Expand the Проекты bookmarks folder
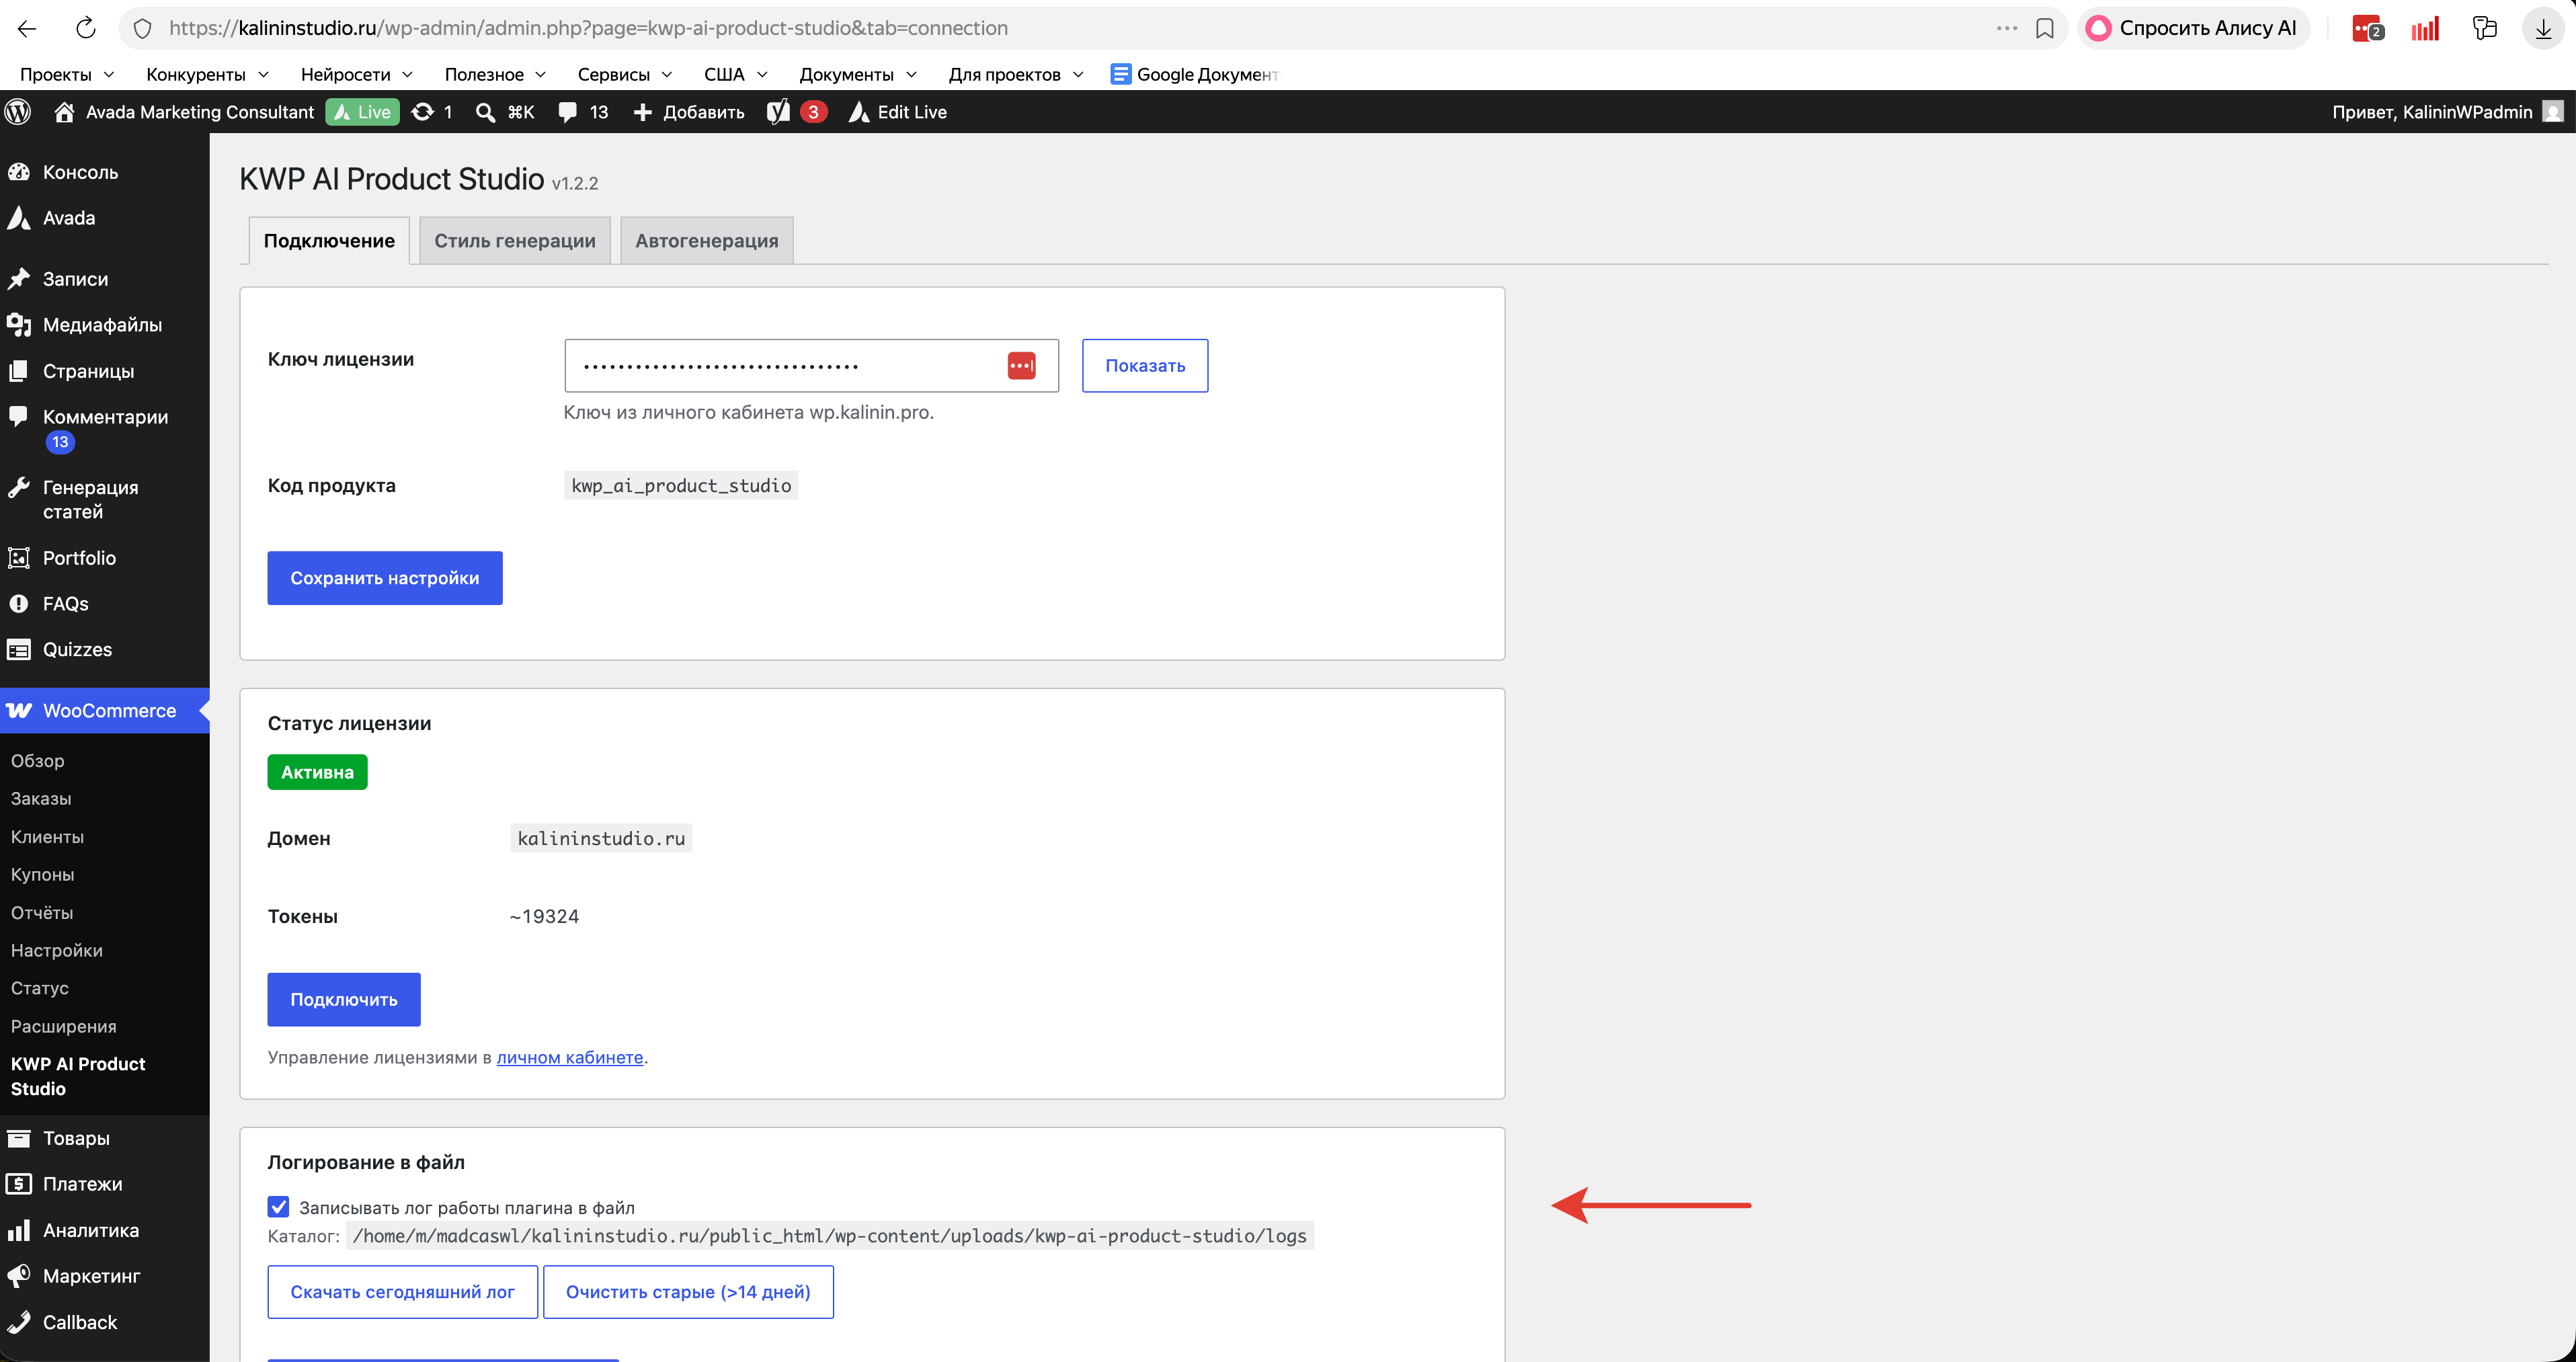The width and height of the screenshot is (2576, 1362). [67, 74]
